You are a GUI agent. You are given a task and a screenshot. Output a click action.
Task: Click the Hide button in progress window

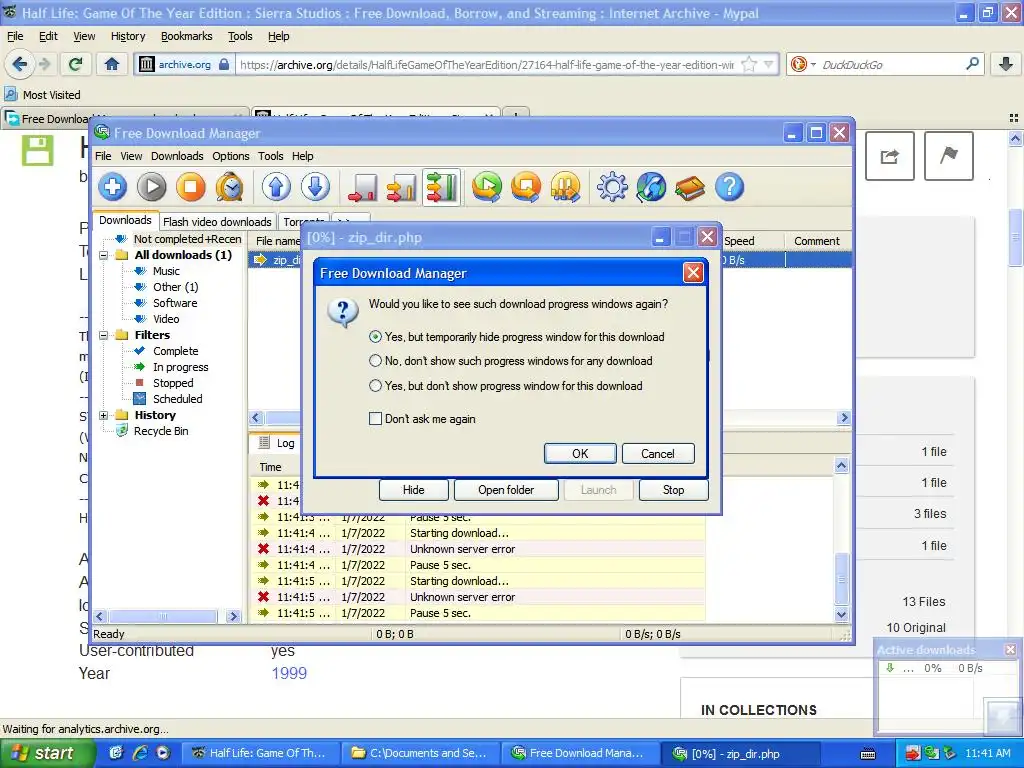tap(413, 490)
